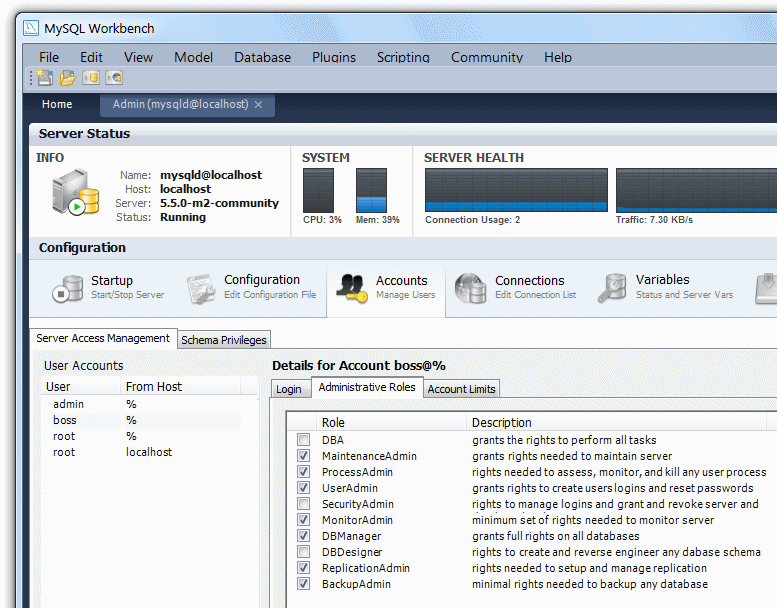Open the Scripting menu

point(403,57)
